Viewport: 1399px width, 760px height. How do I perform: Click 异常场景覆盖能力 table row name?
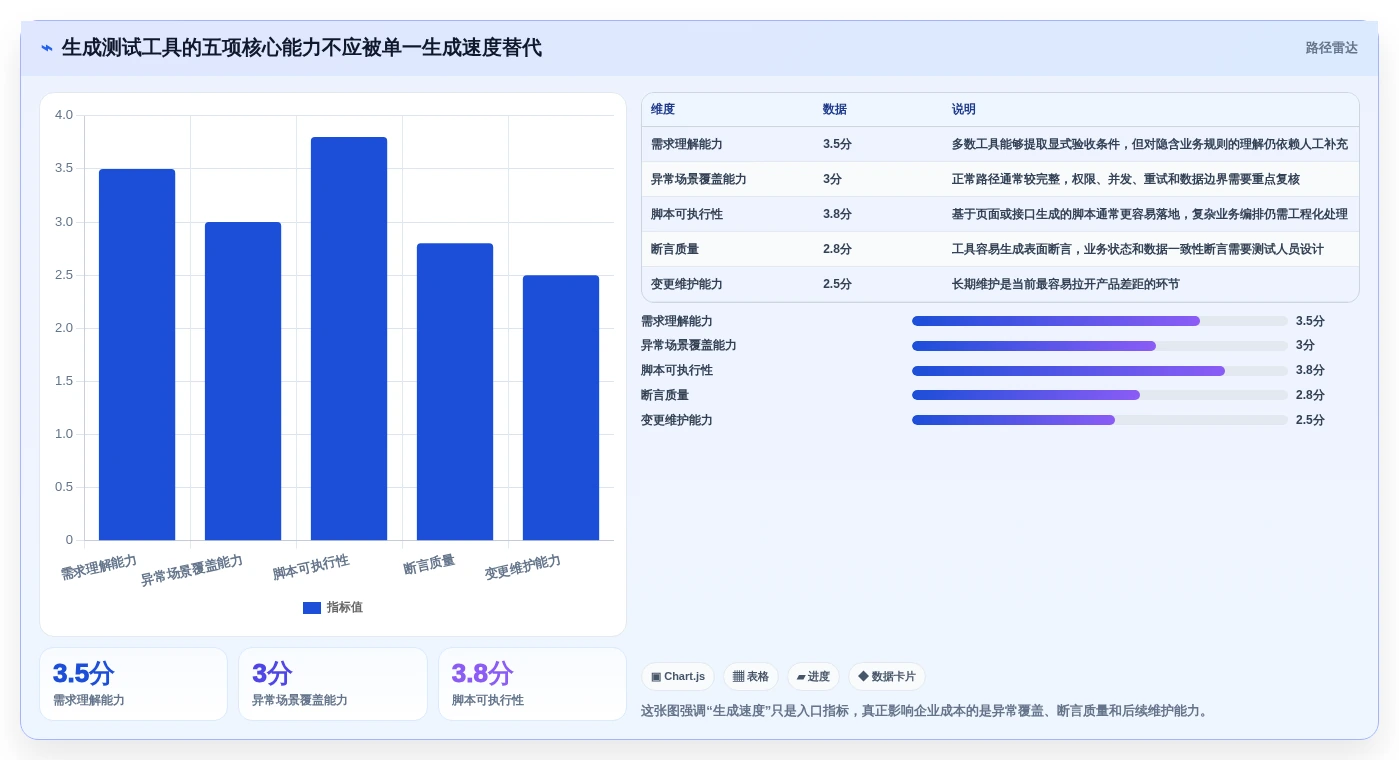[699, 179]
